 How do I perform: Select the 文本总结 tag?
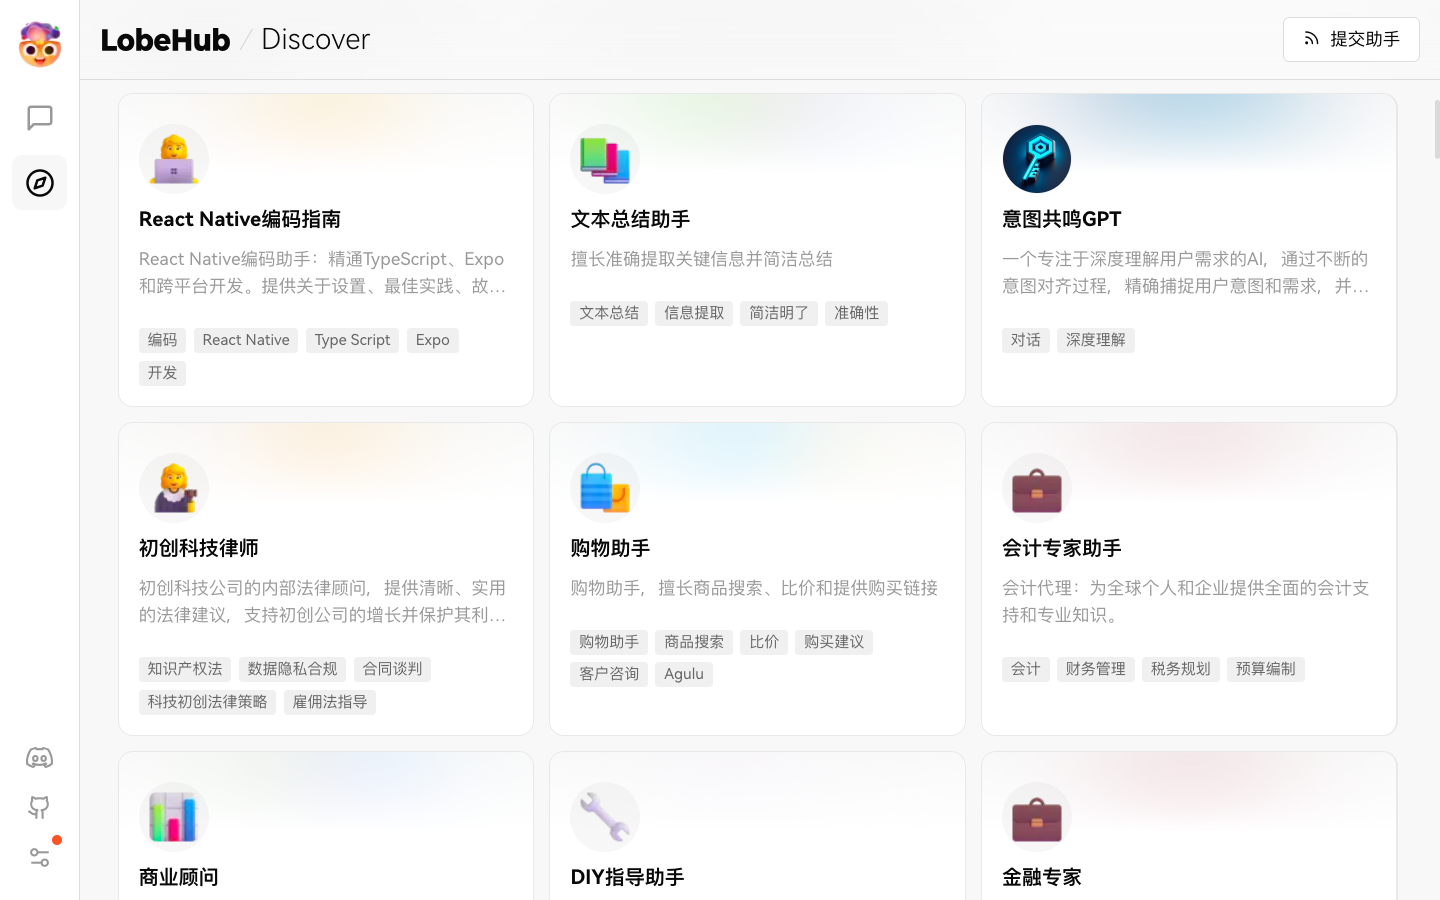(x=609, y=313)
